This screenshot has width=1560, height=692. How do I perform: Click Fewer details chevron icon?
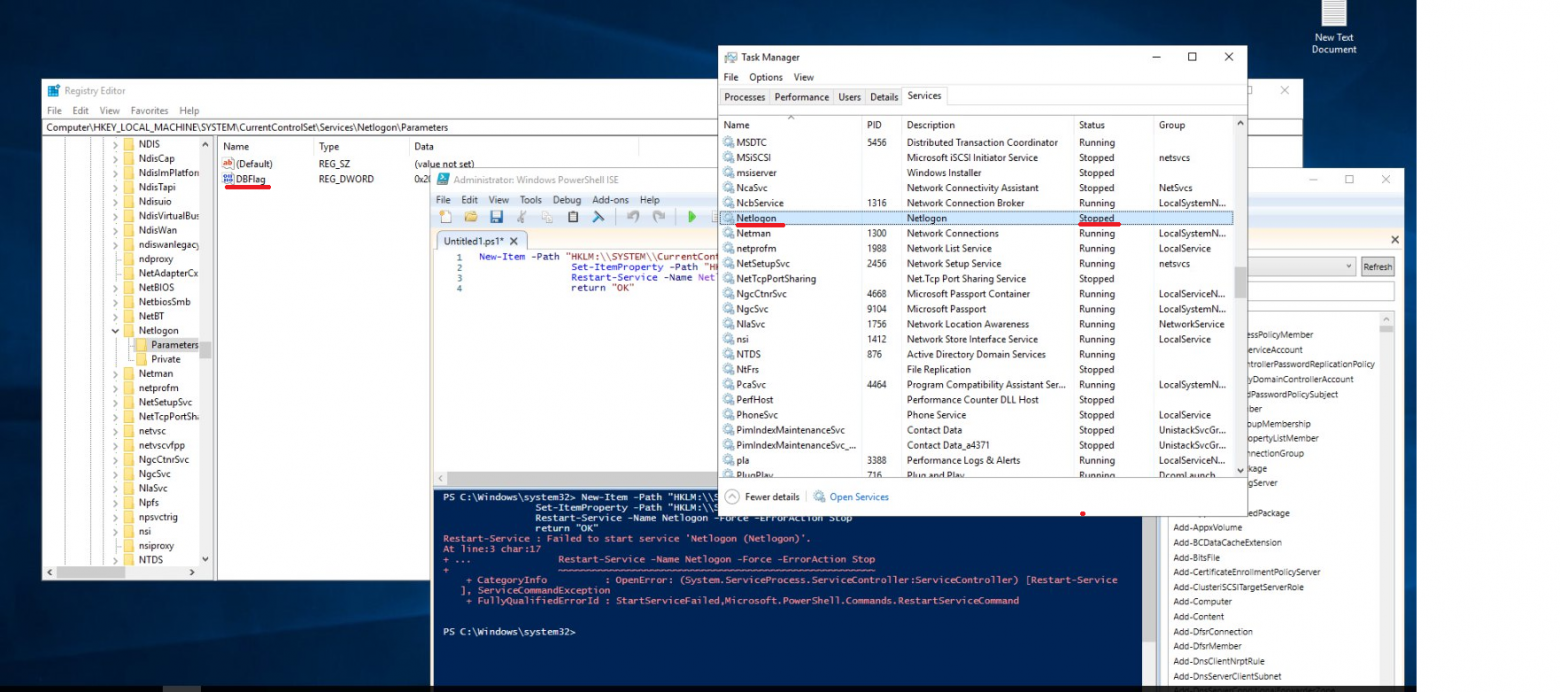tap(732, 497)
